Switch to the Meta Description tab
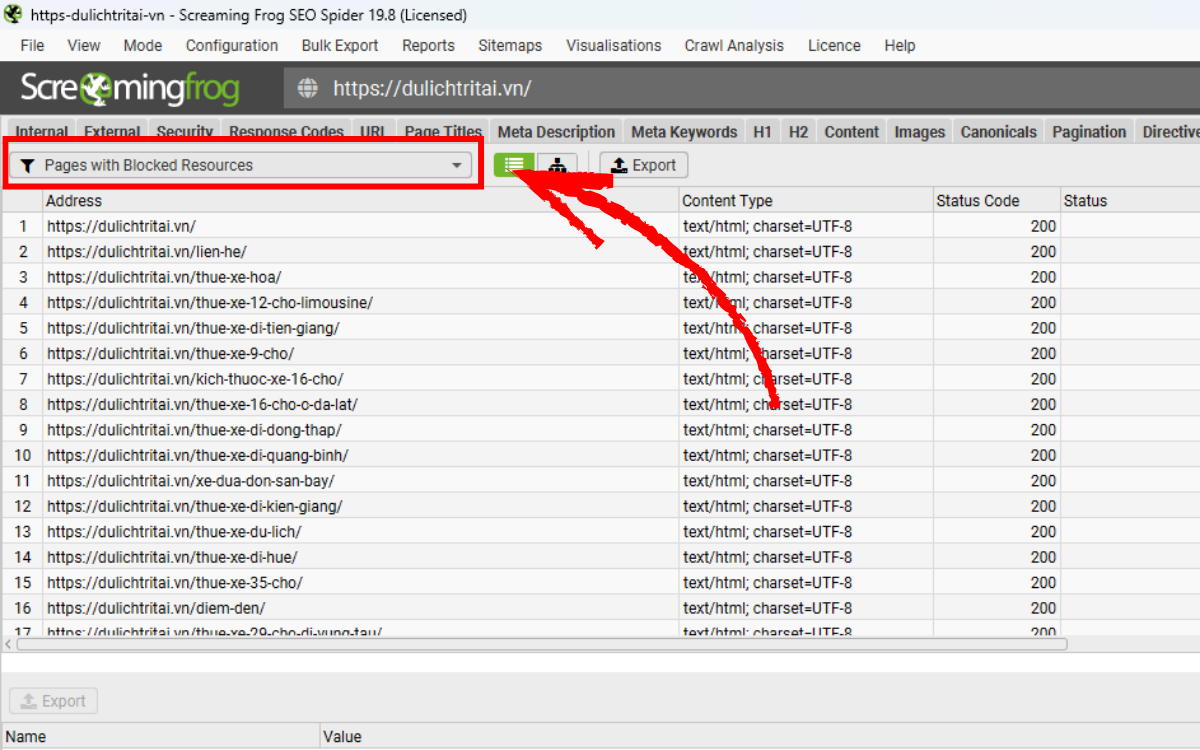Viewport: 1200px width, 750px height. coord(556,132)
